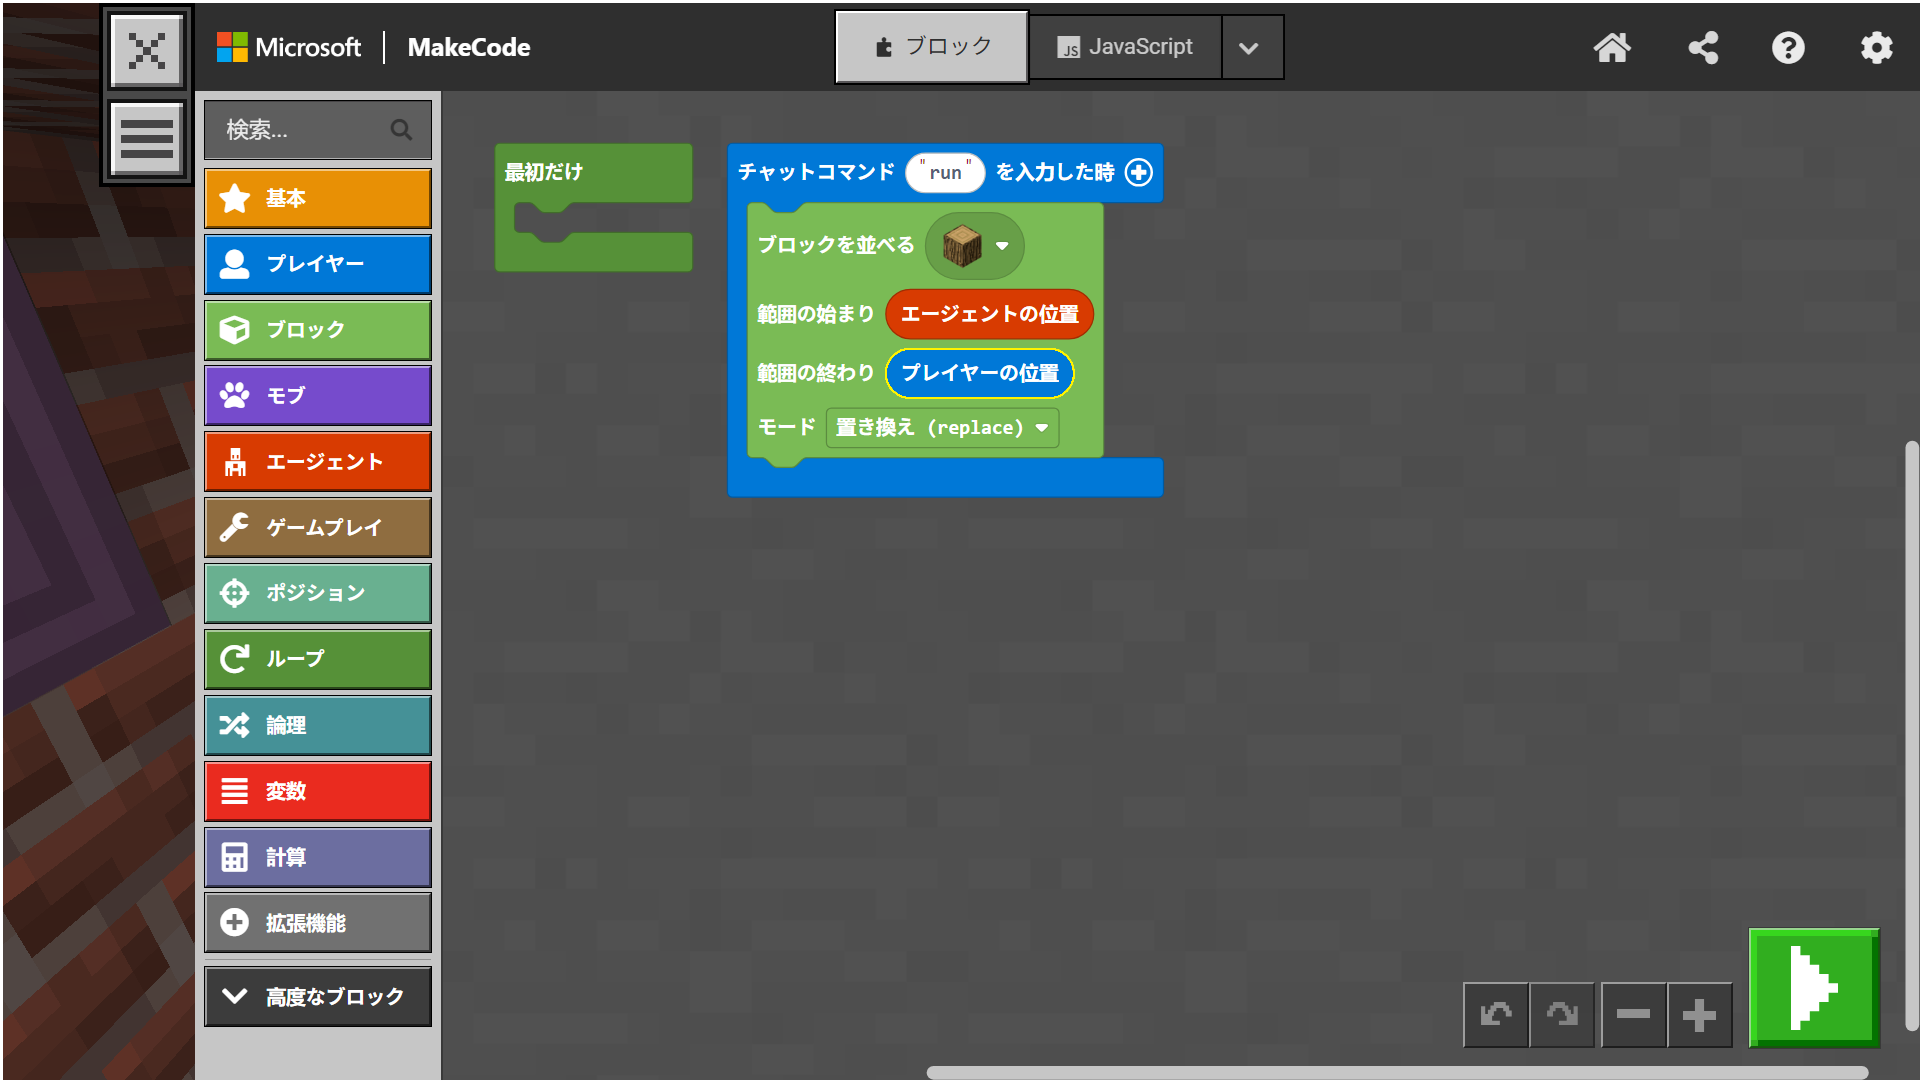1920x1080 pixels.
Task: Open the settings gear icon
Action: (x=1876, y=47)
